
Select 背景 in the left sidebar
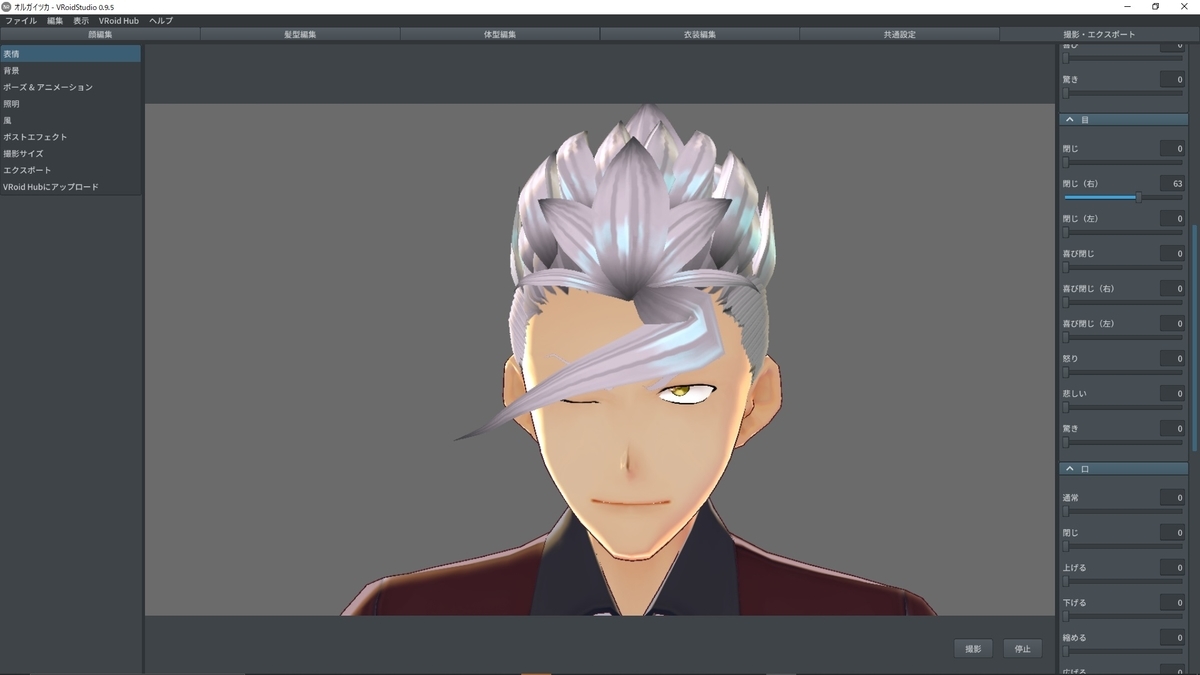70,71
